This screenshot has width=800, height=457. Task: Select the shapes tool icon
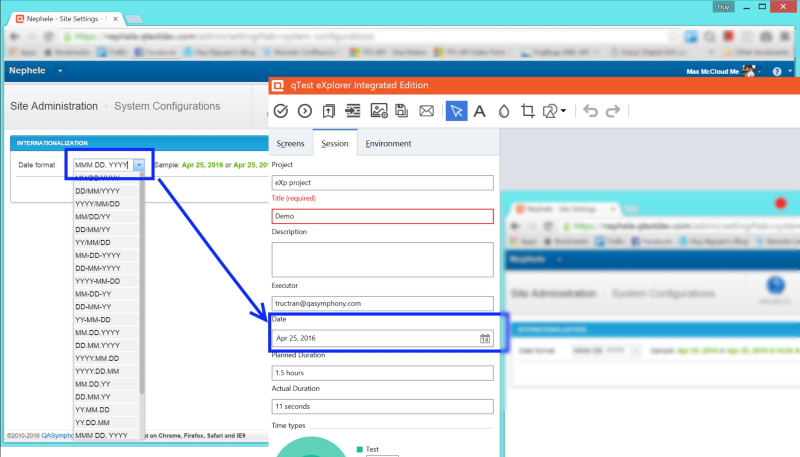tap(550, 111)
